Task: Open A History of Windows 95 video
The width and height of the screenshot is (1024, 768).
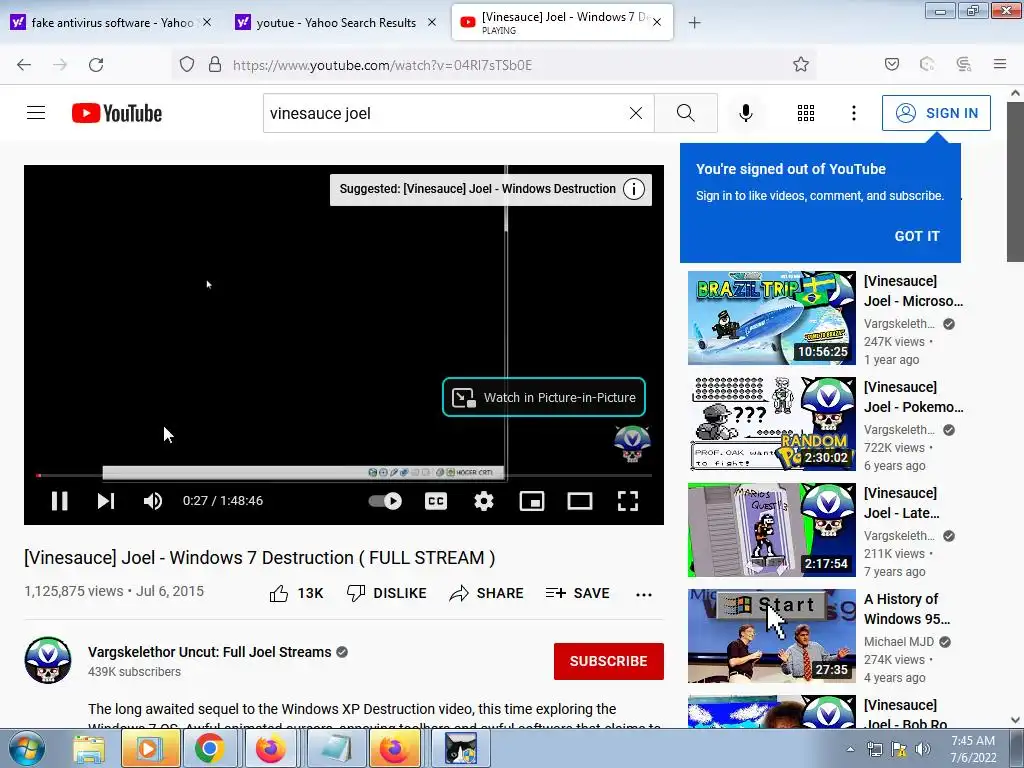Action: 907,609
